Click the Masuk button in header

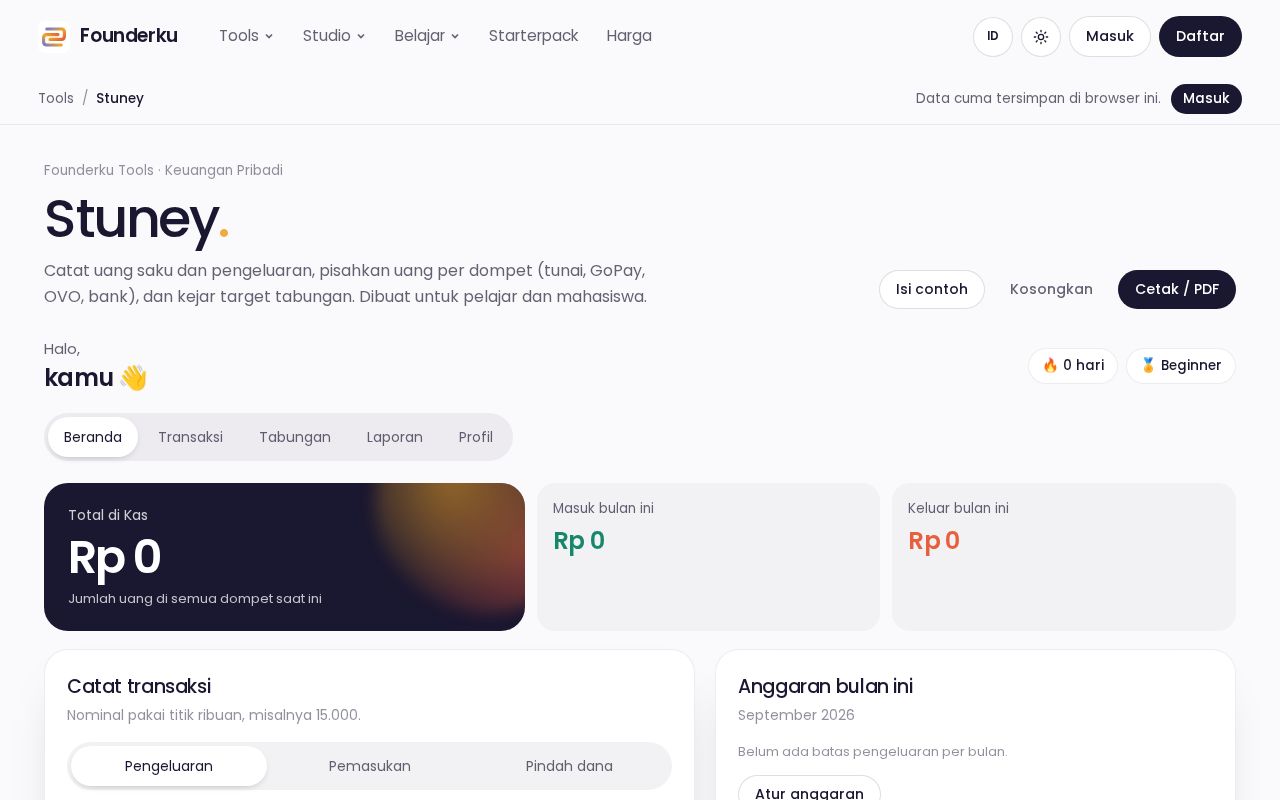[x=1110, y=37]
